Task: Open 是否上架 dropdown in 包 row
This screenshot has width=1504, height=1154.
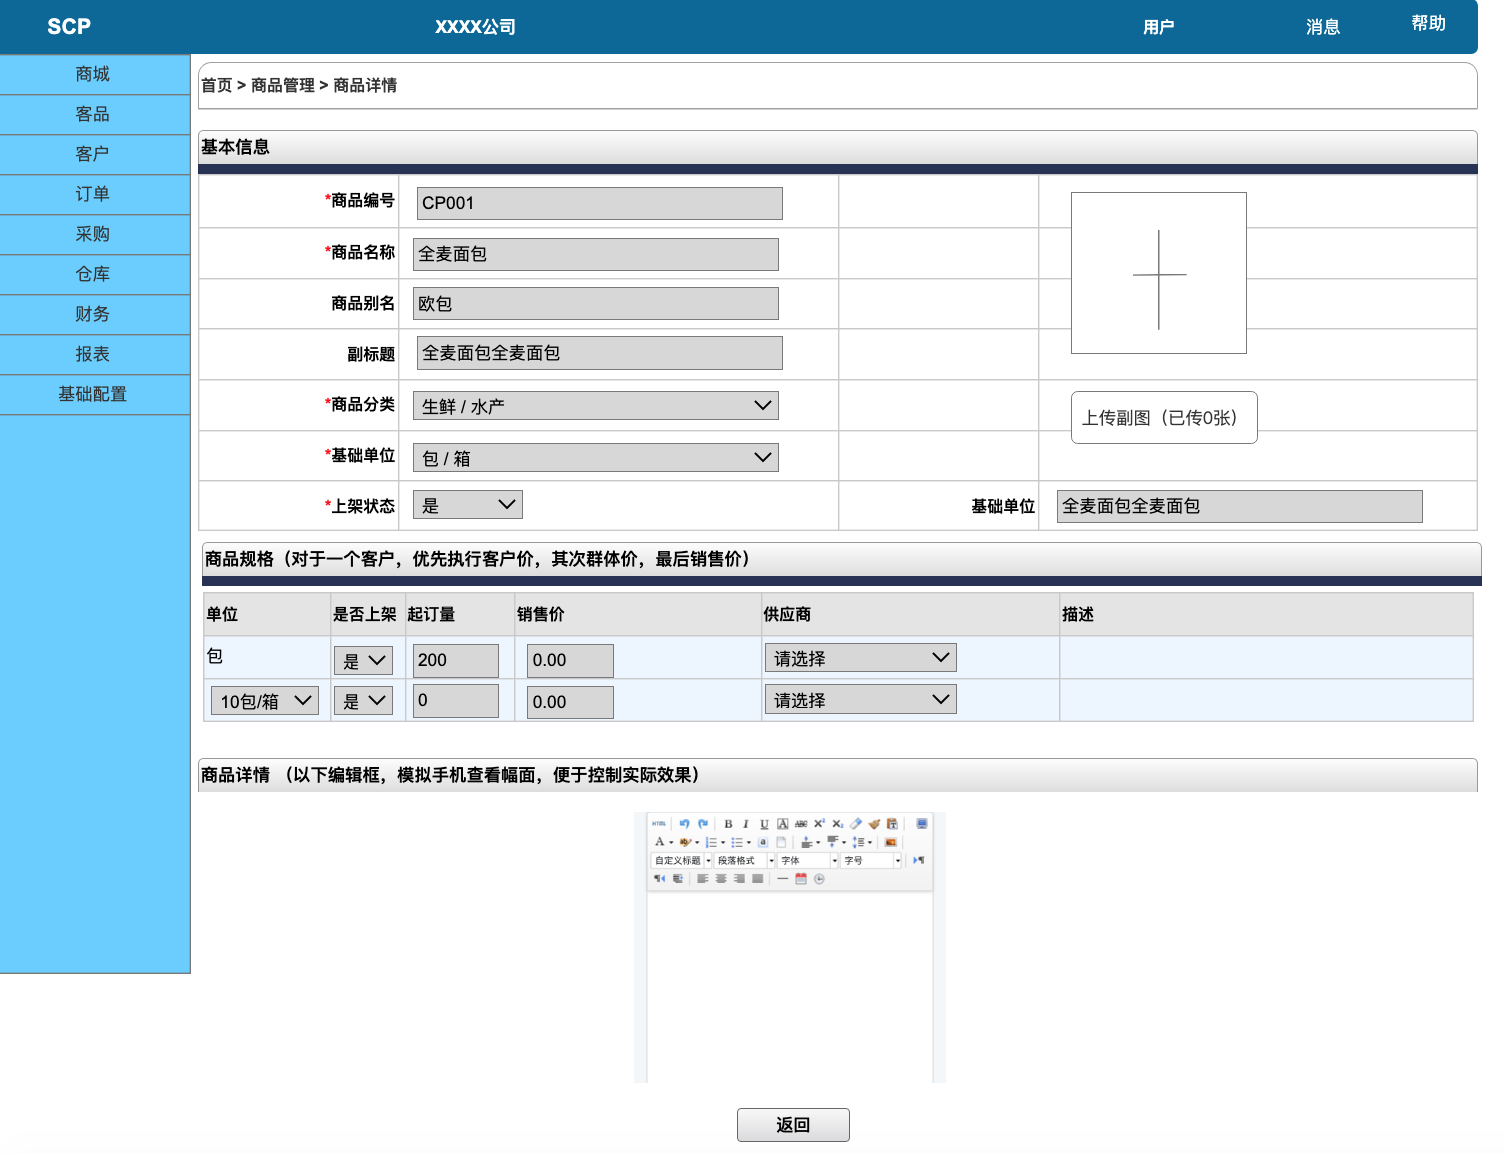Action: click(x=363, y=660)
